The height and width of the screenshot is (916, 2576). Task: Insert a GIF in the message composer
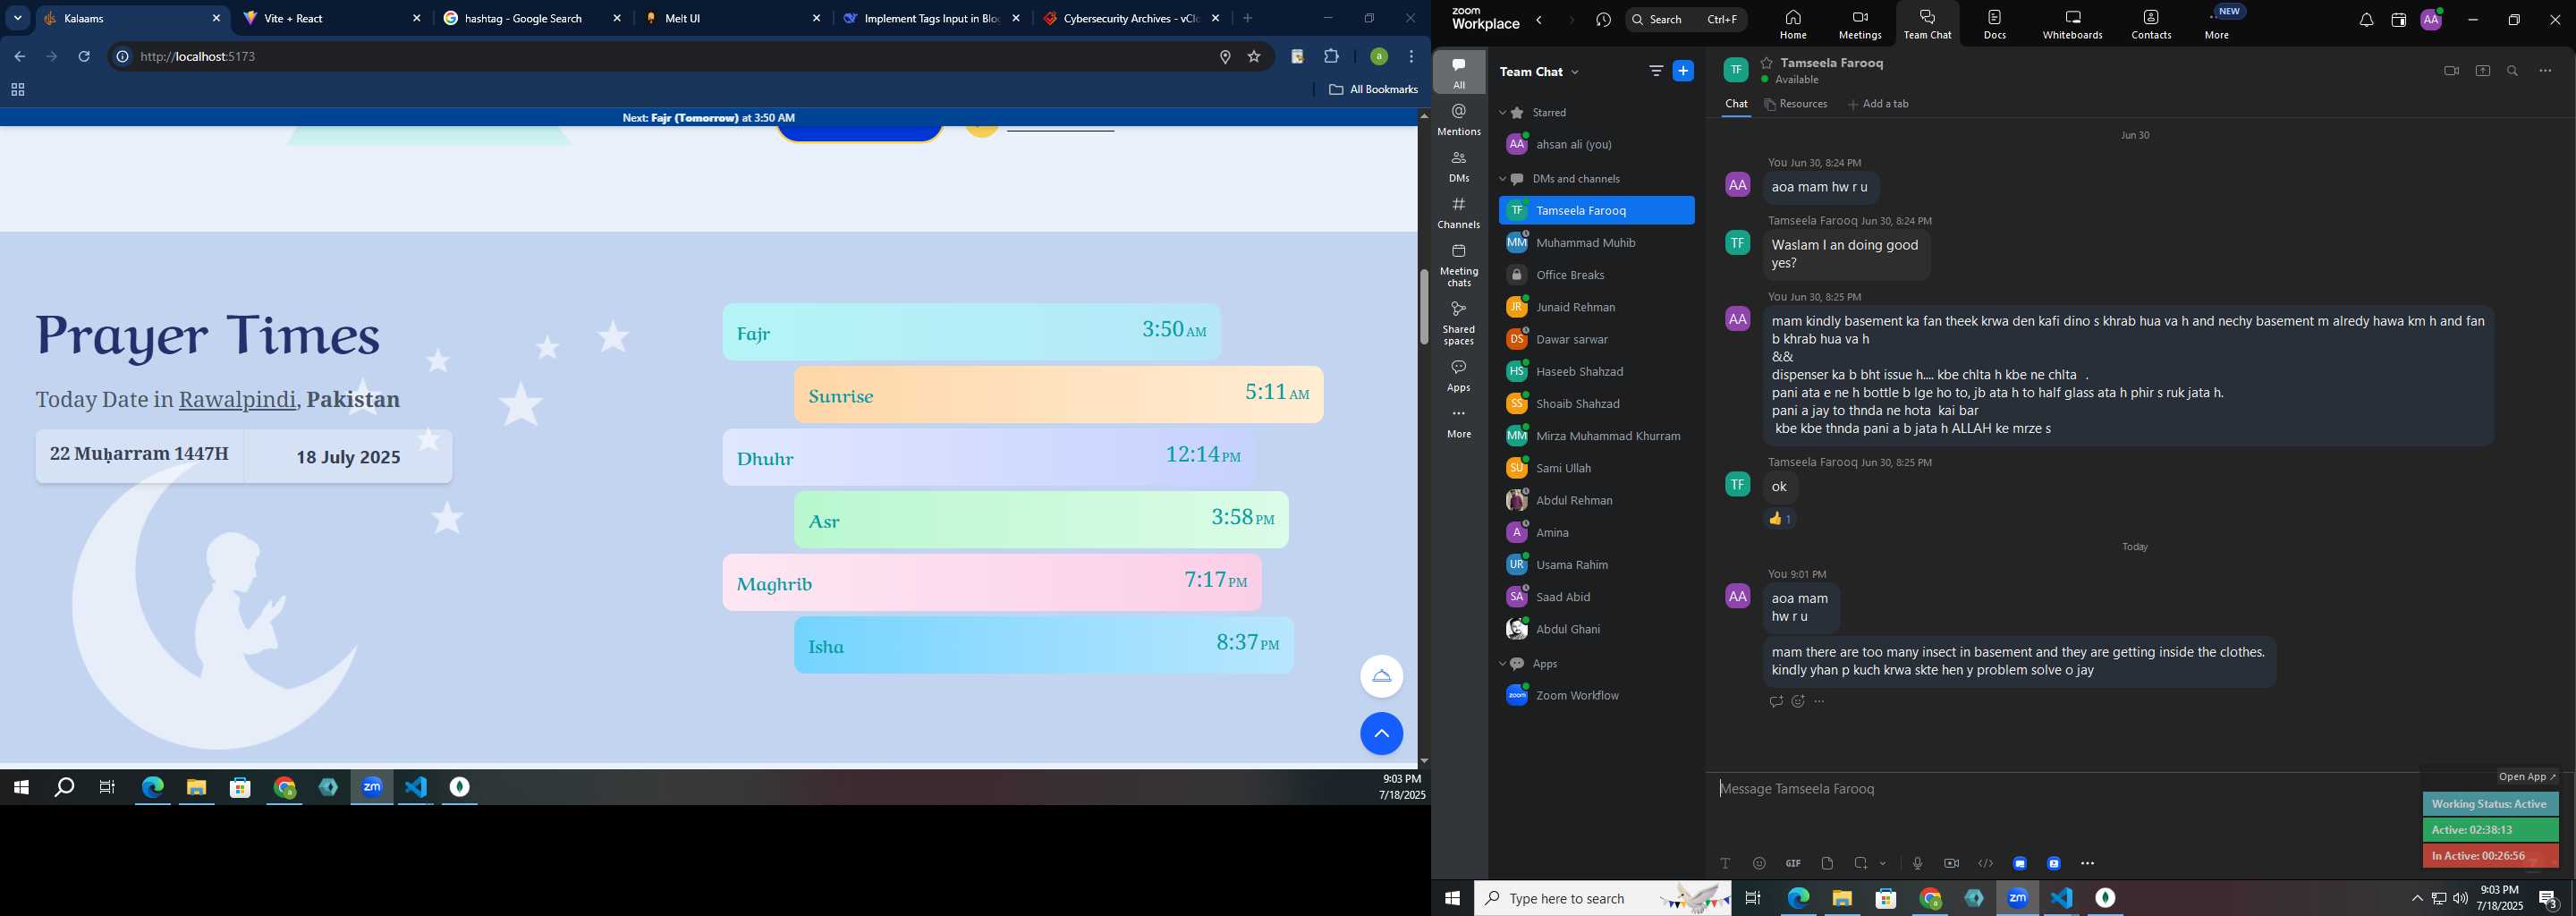(1793, 863)
